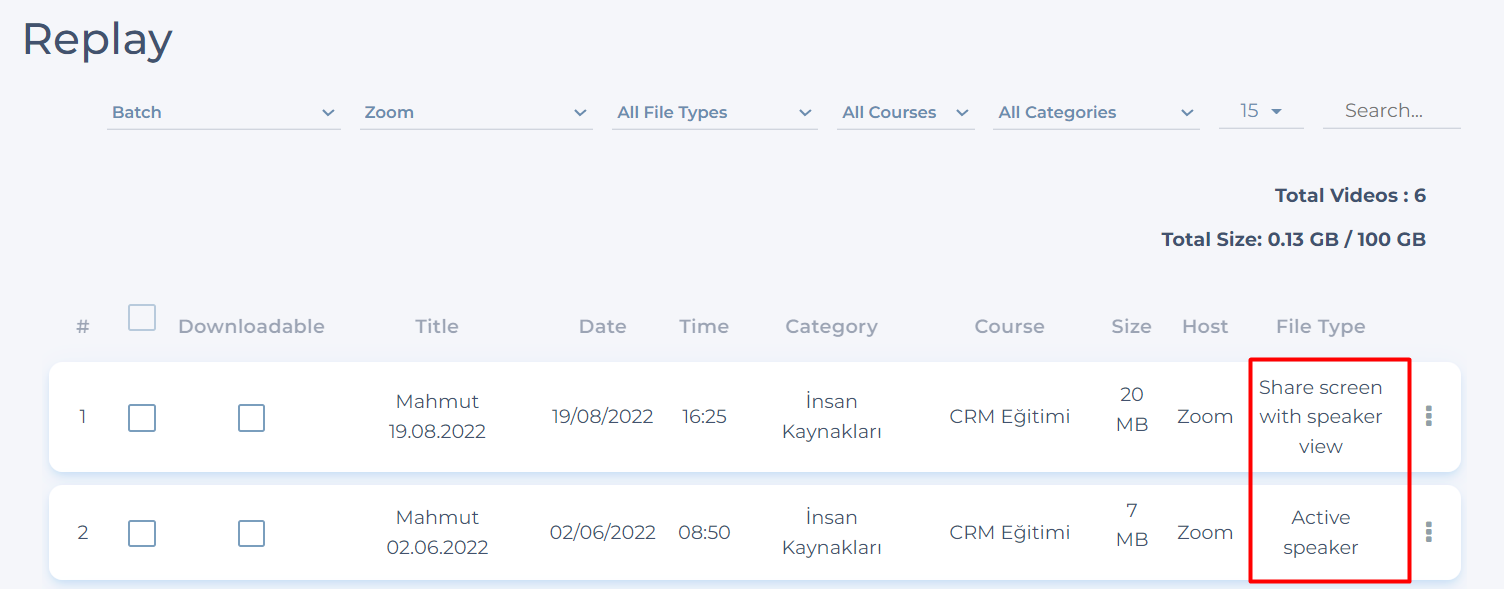Image resolution: width=1504 pixels, height=589 pixels.
Task: Select row 2 checkbox for Mahmut 02.06.2022
Action: pos(142,533)
